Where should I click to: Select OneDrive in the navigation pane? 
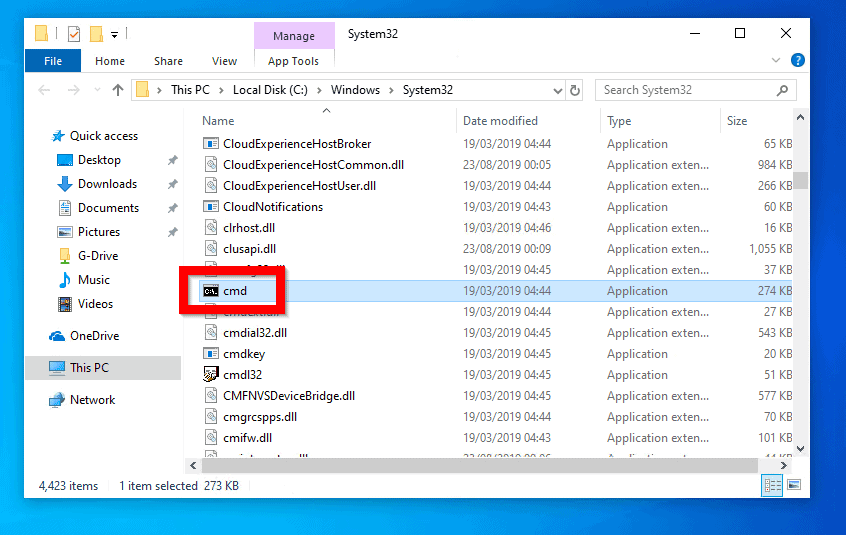pyautogui.click(x=94, y=336)
